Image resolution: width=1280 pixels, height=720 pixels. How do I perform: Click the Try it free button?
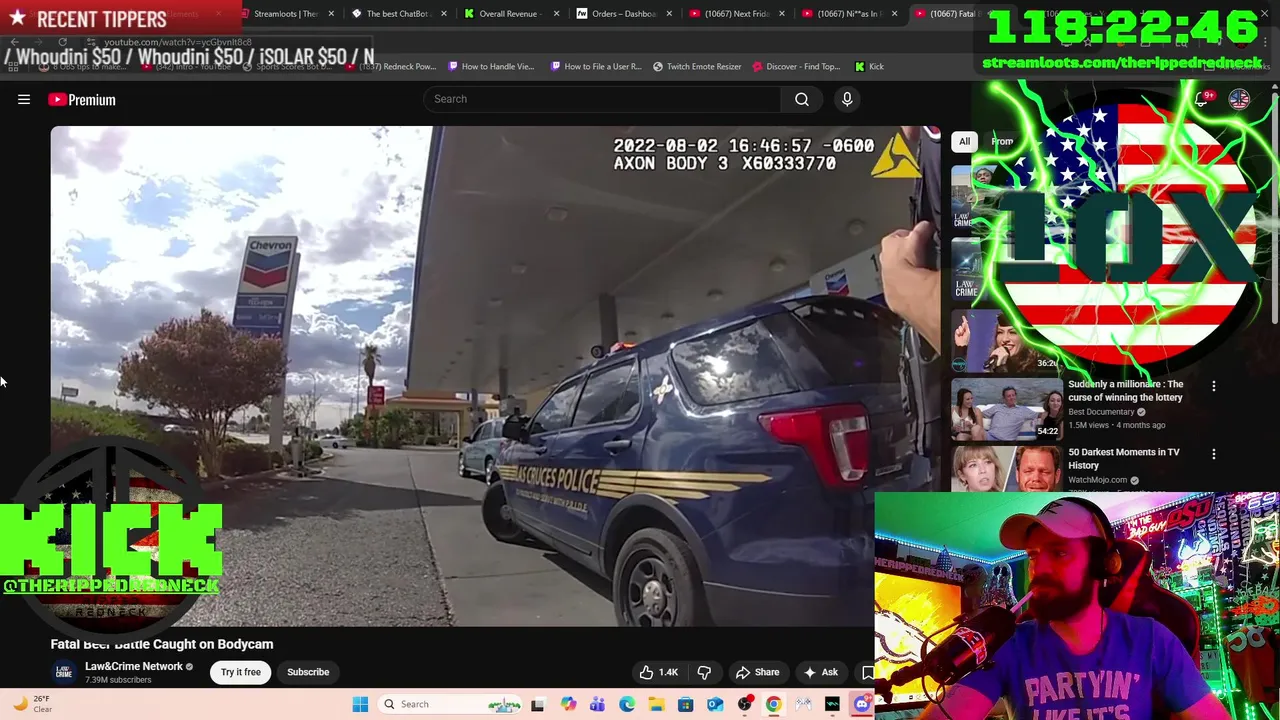[241, 672]
